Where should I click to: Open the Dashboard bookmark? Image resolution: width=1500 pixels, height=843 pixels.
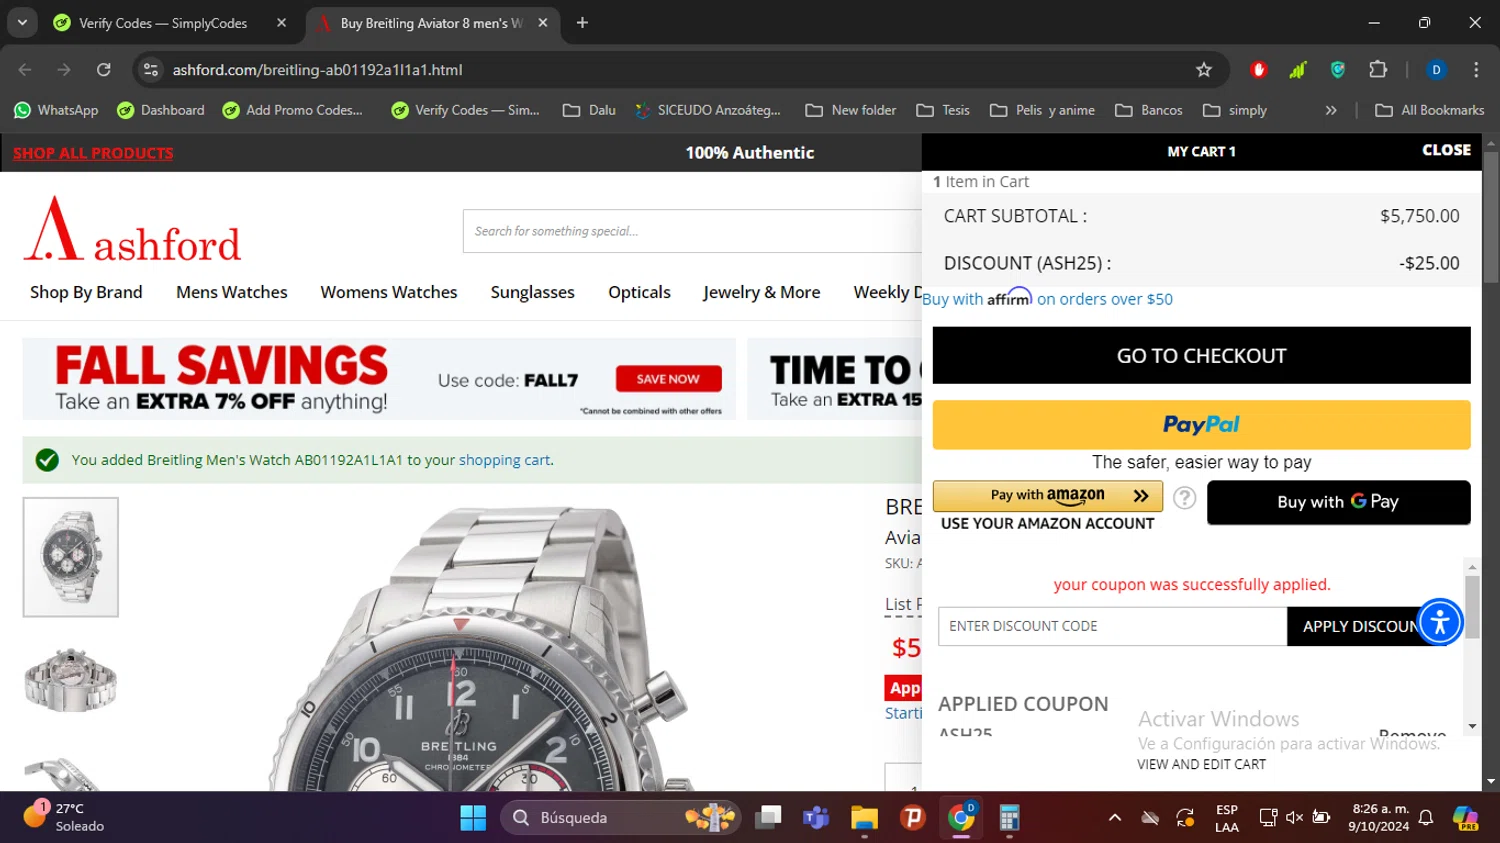[x=161, y=110]
